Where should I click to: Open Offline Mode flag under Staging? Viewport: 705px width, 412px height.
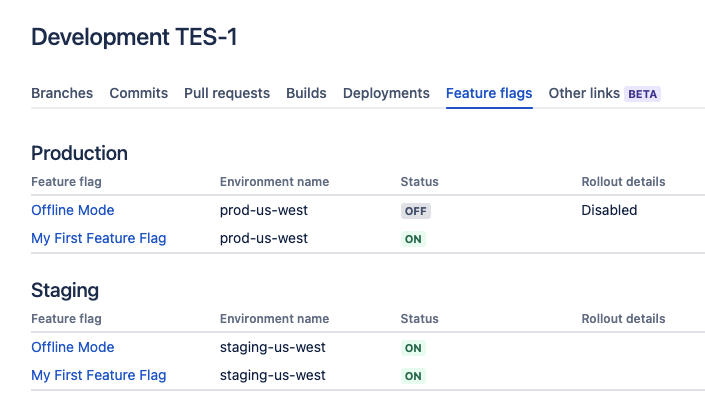point(73,347)
